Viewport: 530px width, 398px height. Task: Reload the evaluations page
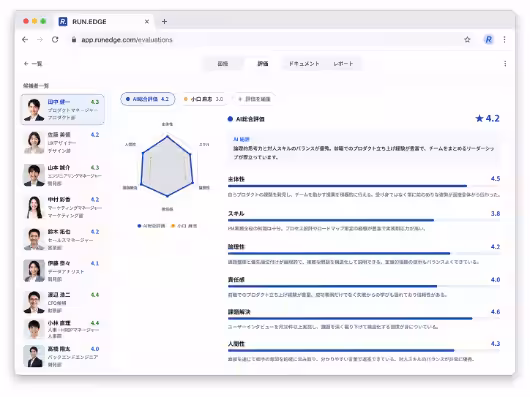tap(55, 40)
